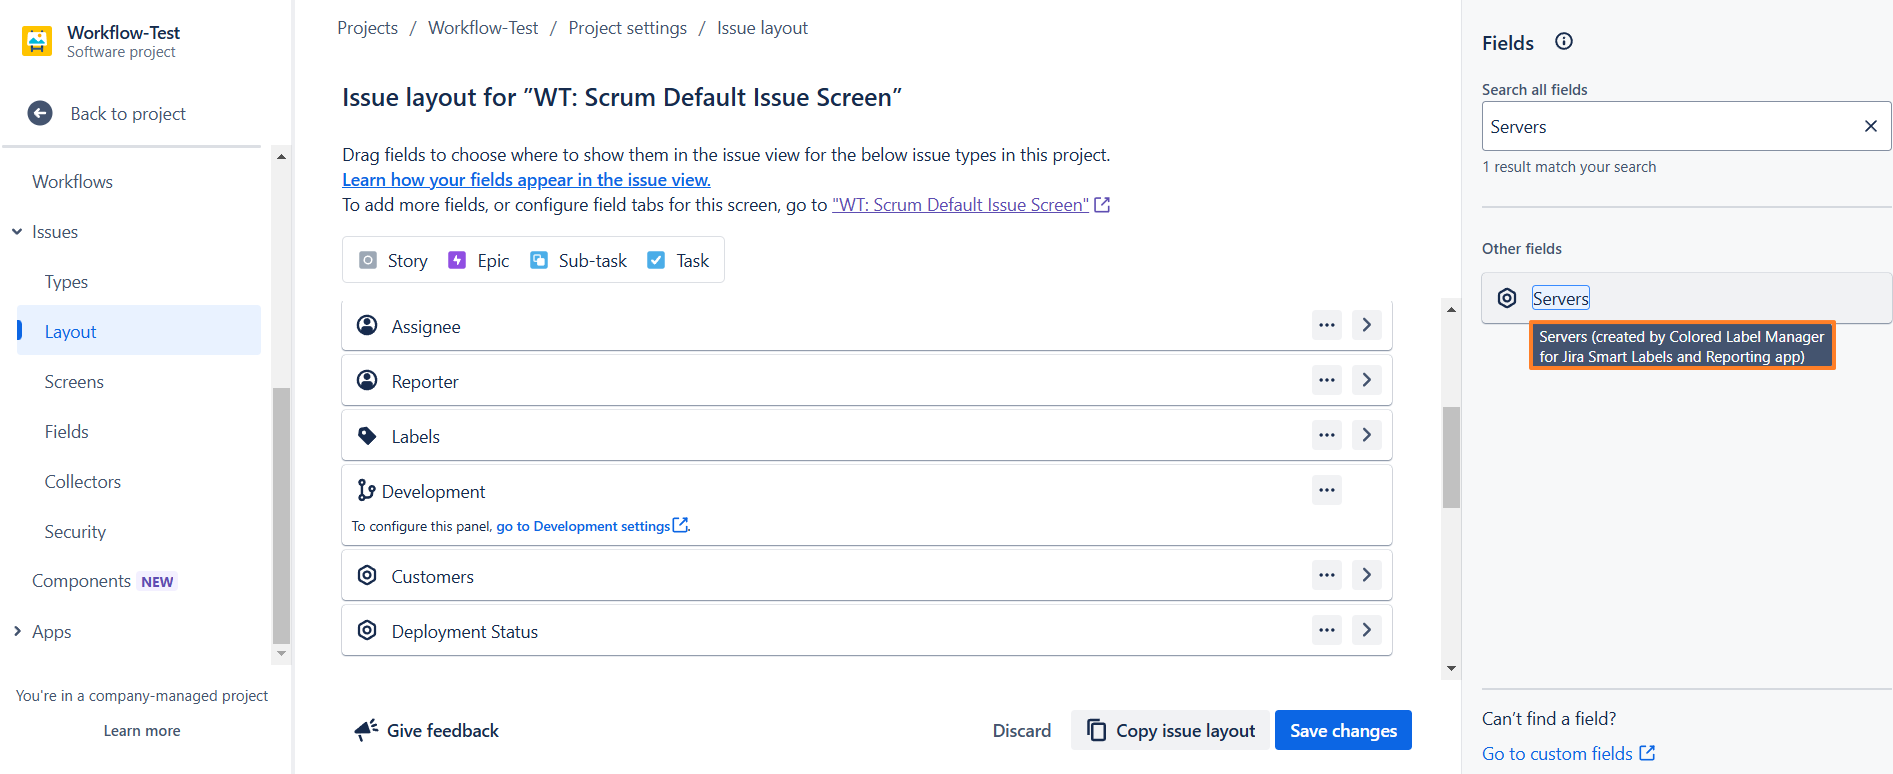
Task: Click the Fields info icon
Action: (x=1564, y=41)
